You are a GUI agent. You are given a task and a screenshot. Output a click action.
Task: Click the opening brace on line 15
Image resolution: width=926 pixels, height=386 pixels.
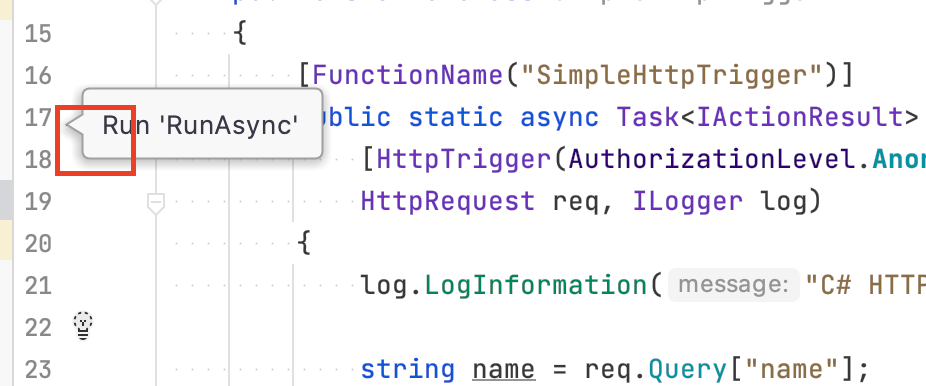point(240,33)
